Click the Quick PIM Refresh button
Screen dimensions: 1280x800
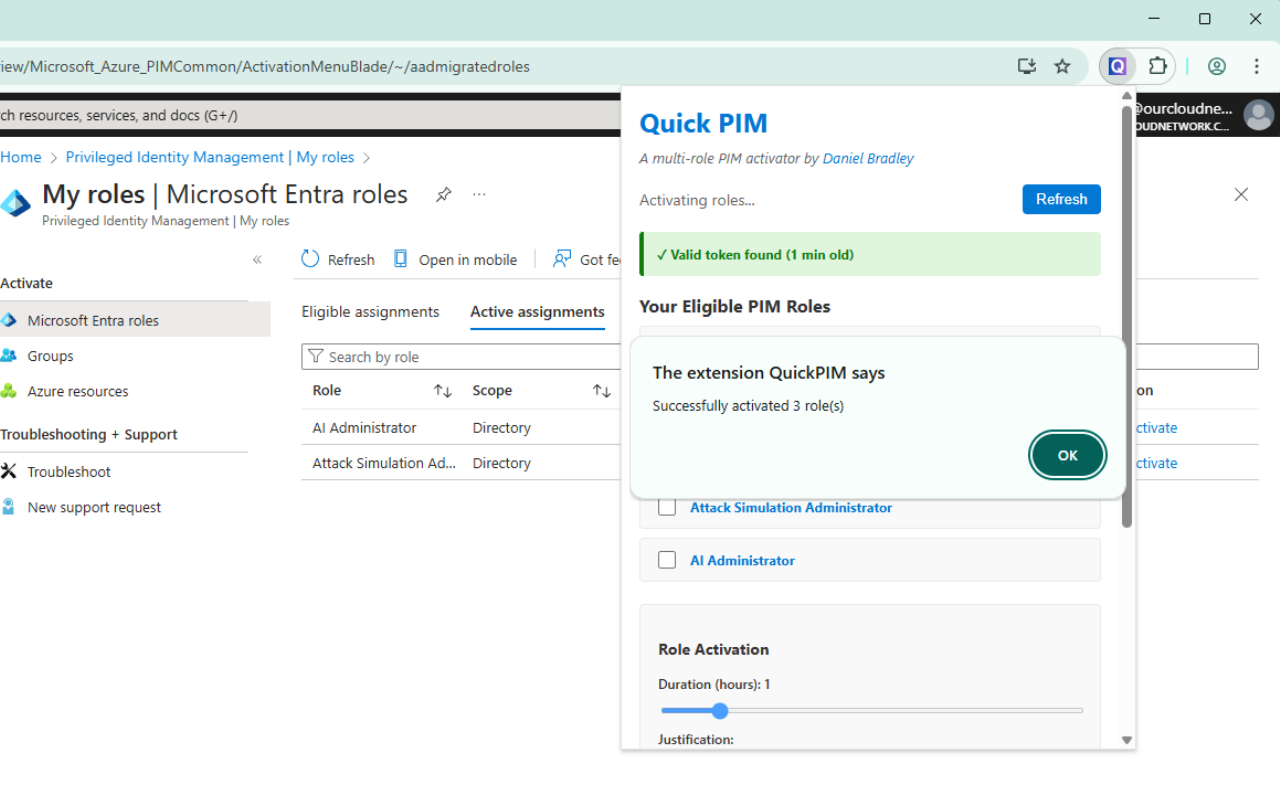click(x=1061, y=199)
